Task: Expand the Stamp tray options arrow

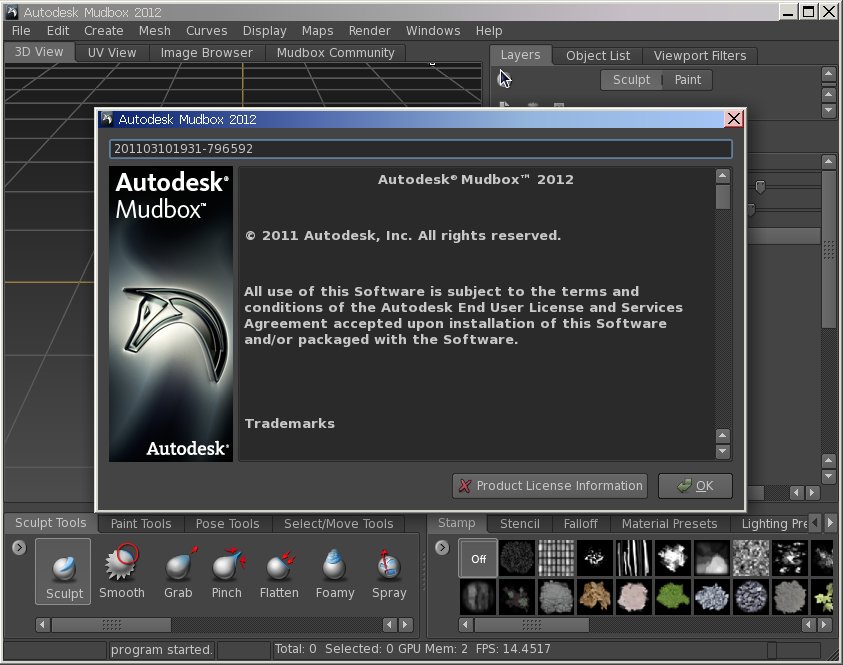Action: tap(442, 547)
